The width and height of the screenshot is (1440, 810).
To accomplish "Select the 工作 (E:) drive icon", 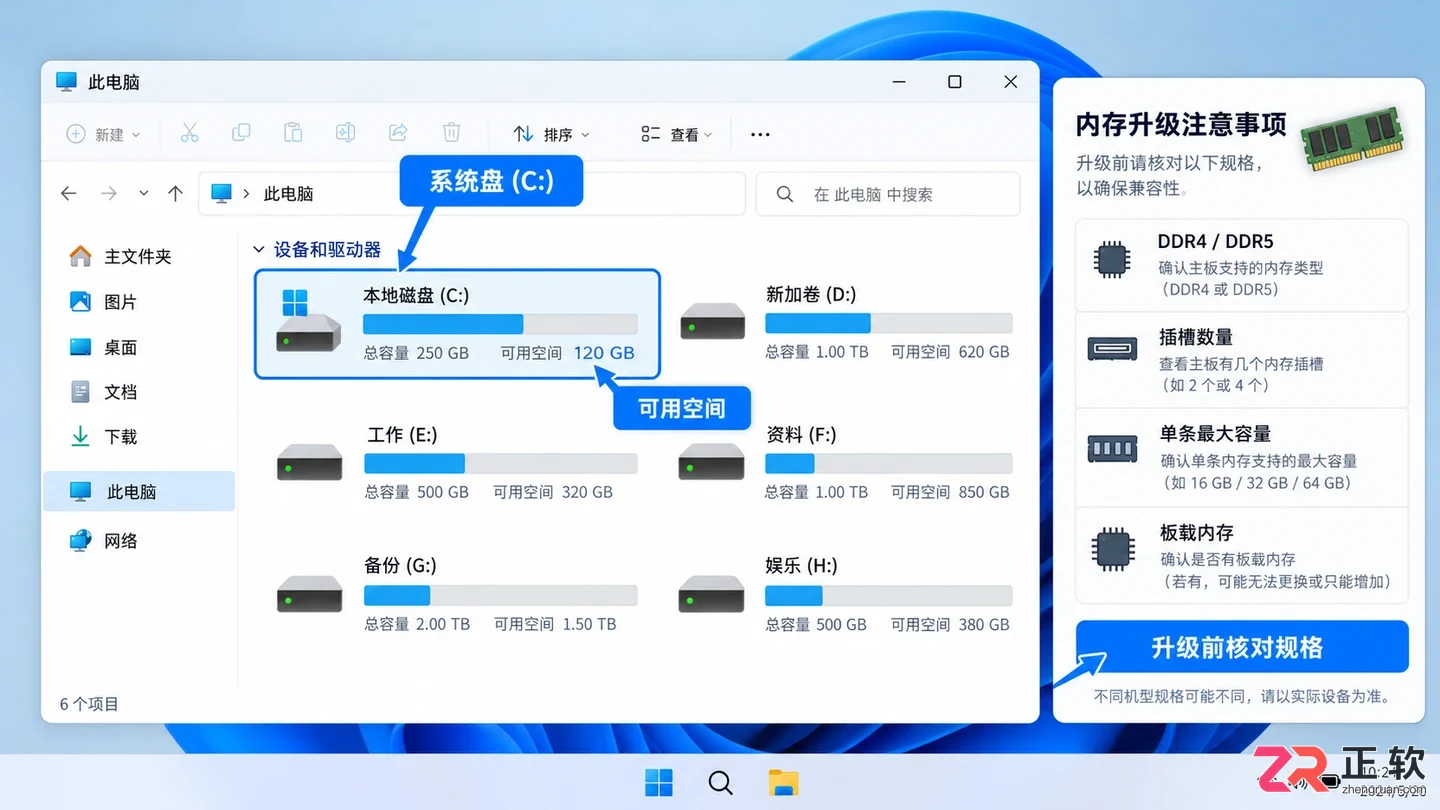I will click(x=310, y=463).
